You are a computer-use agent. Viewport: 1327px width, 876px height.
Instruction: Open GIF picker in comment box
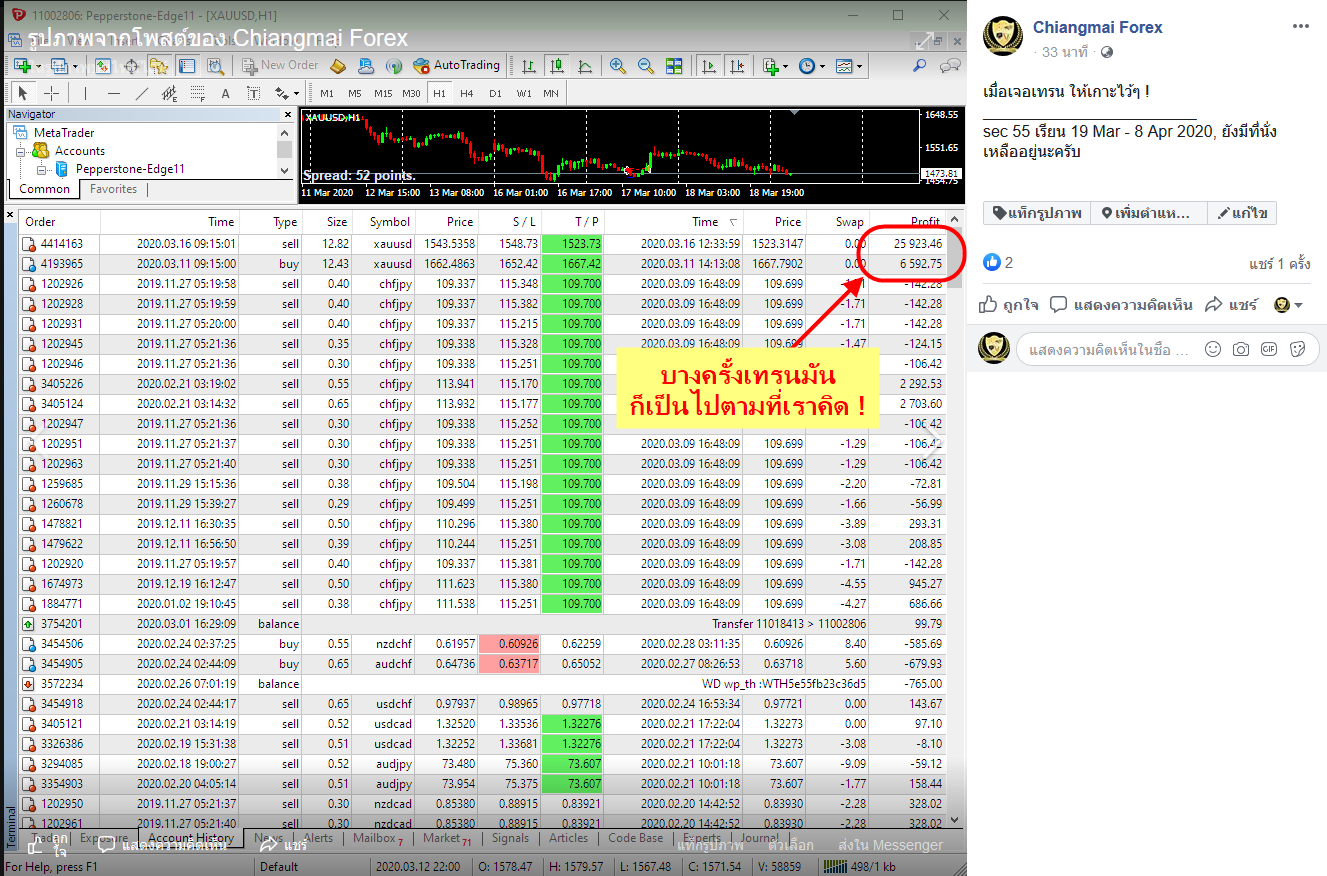click(x=1269, y=349)
